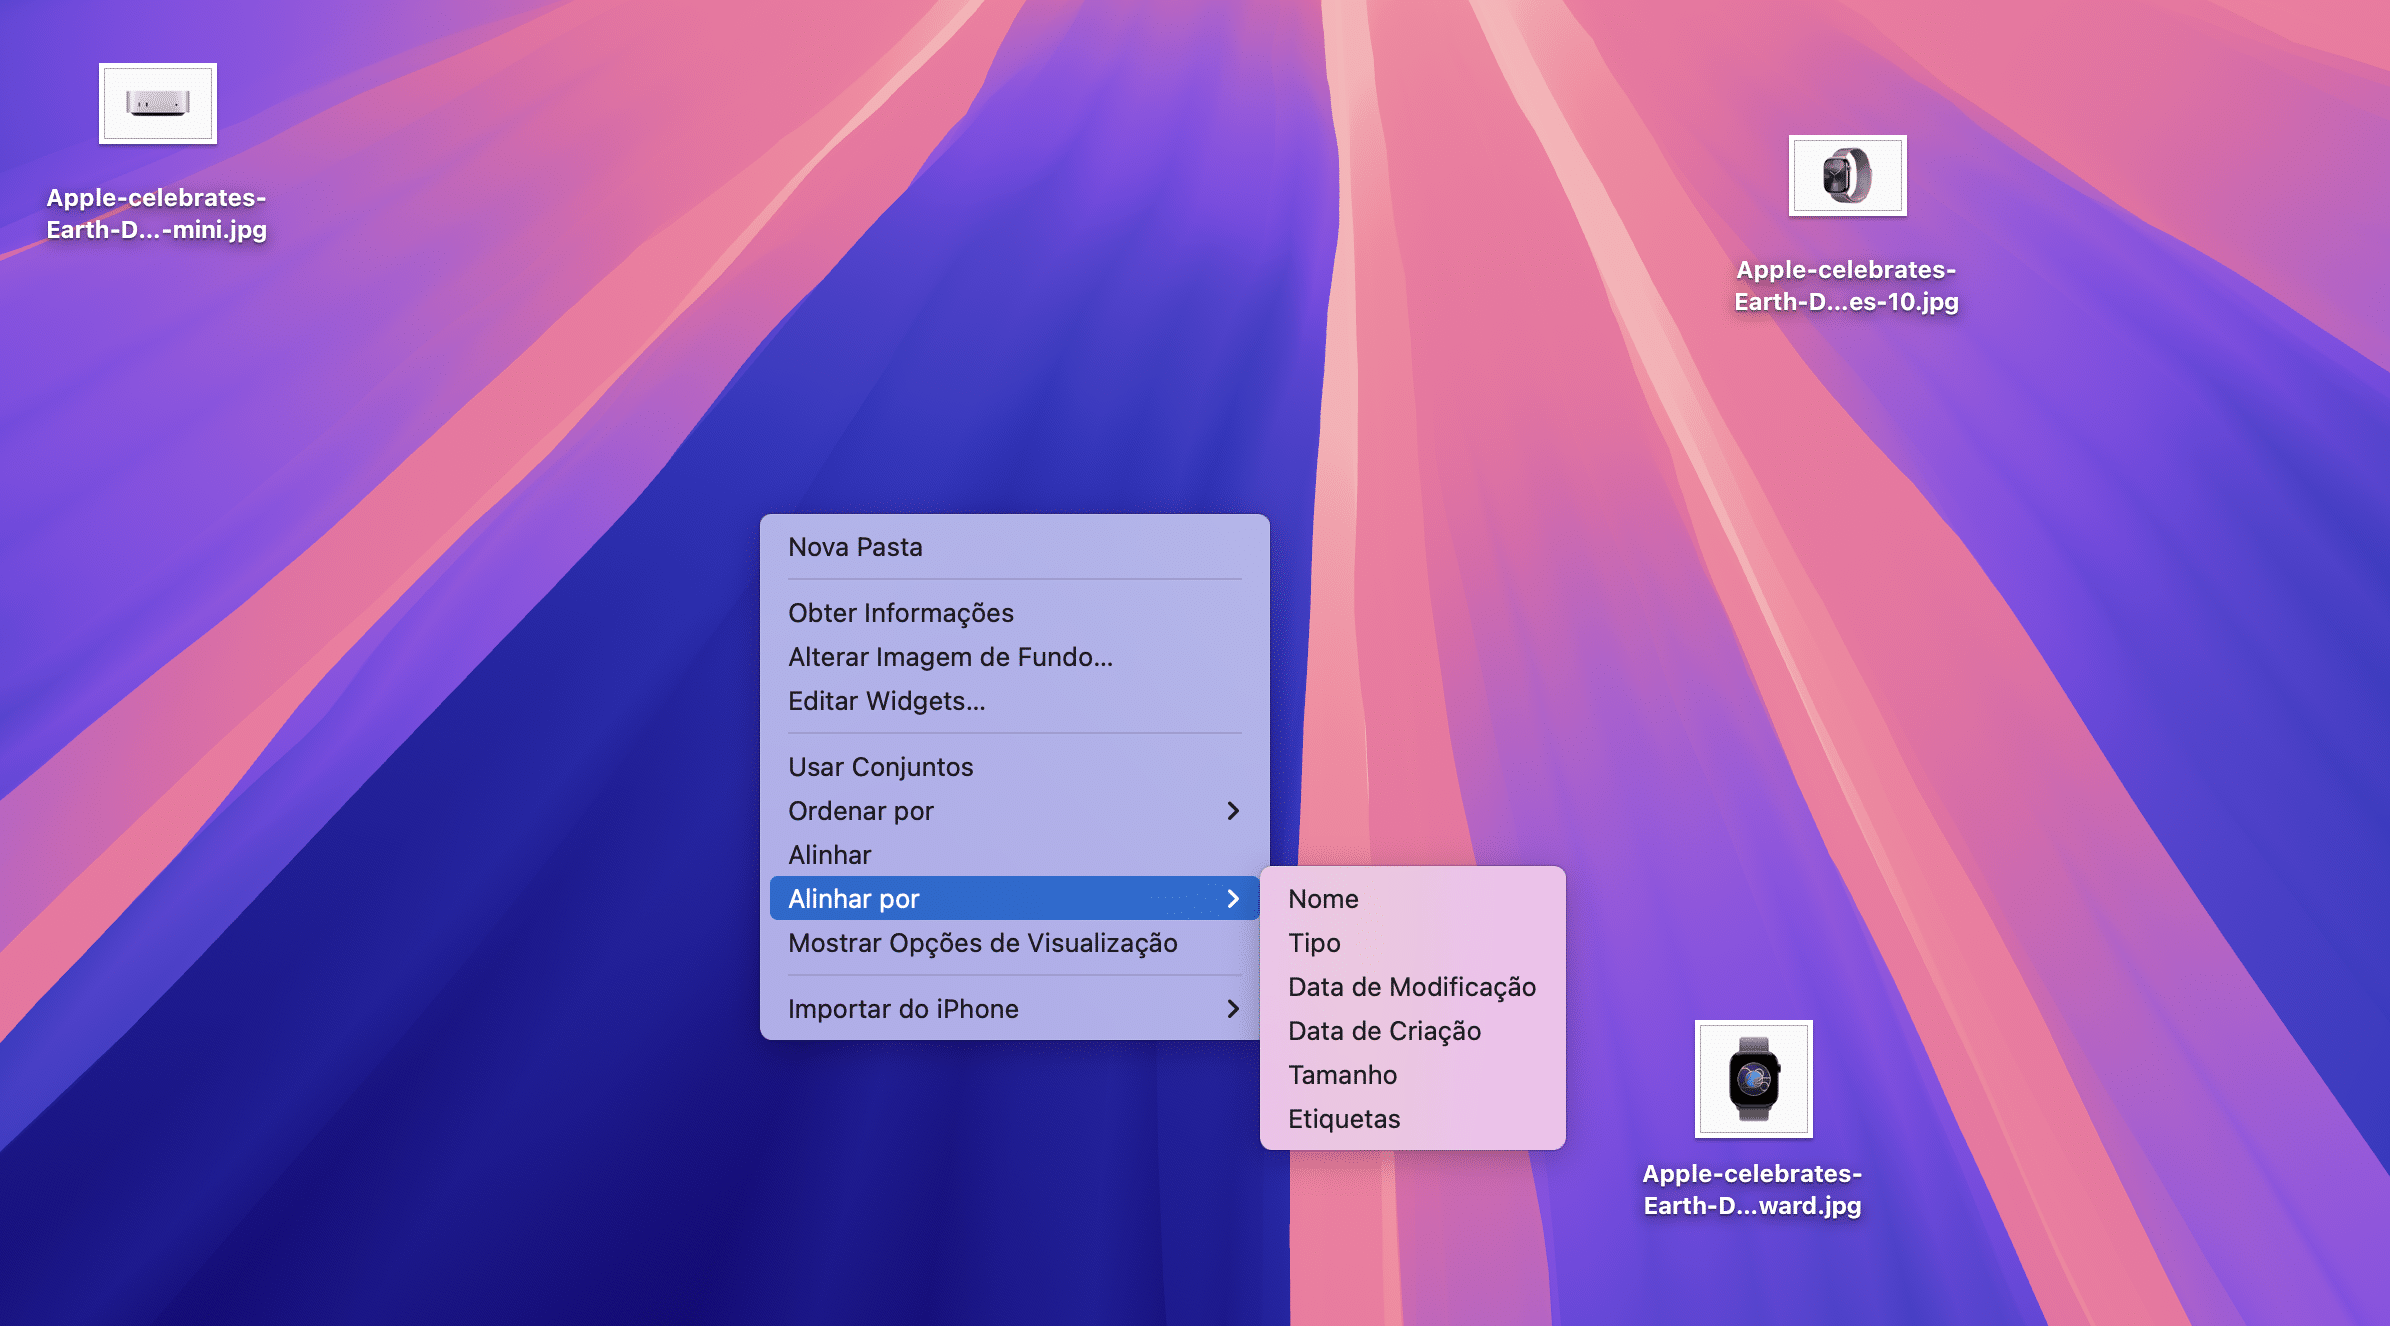
Task: Open Obter Informações
Action: click(1014, 613)
